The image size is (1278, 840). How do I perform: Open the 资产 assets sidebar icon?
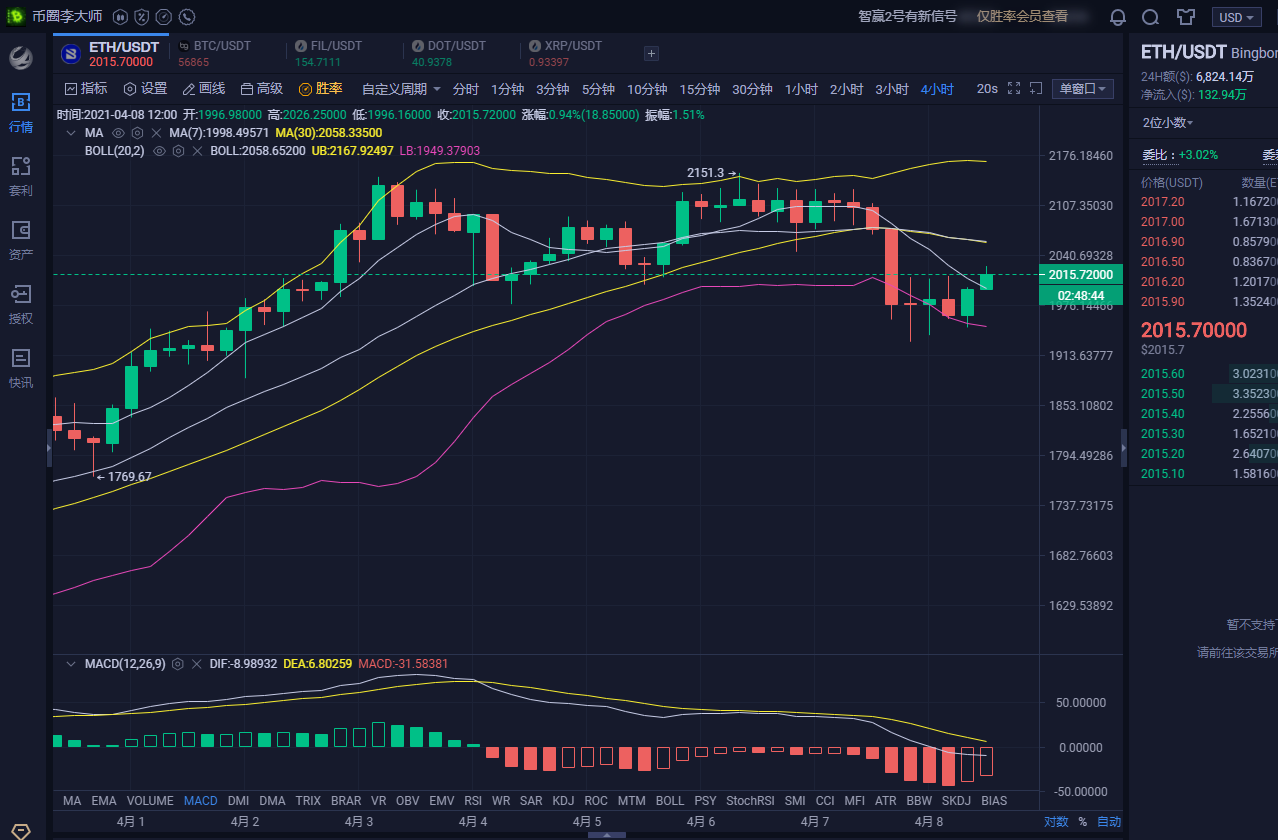coord(21,240)
